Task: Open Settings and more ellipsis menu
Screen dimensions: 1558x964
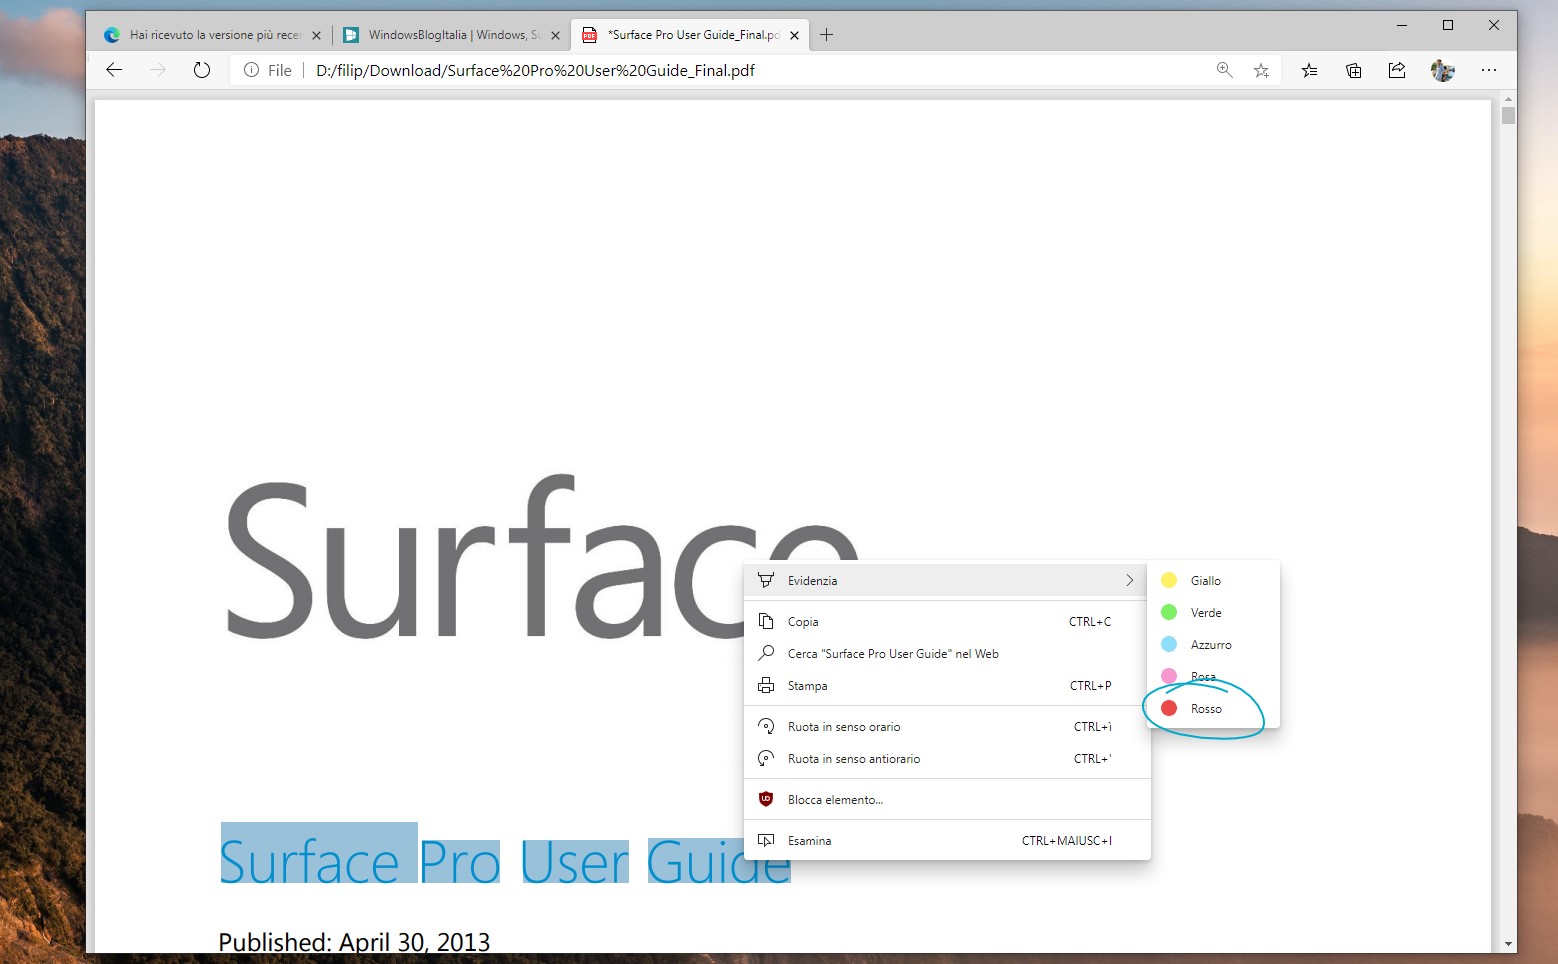Action: coord(1489,70)
